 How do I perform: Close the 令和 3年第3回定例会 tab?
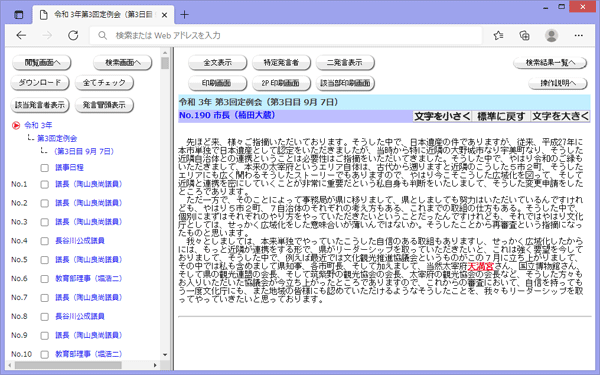pos(164,15)
